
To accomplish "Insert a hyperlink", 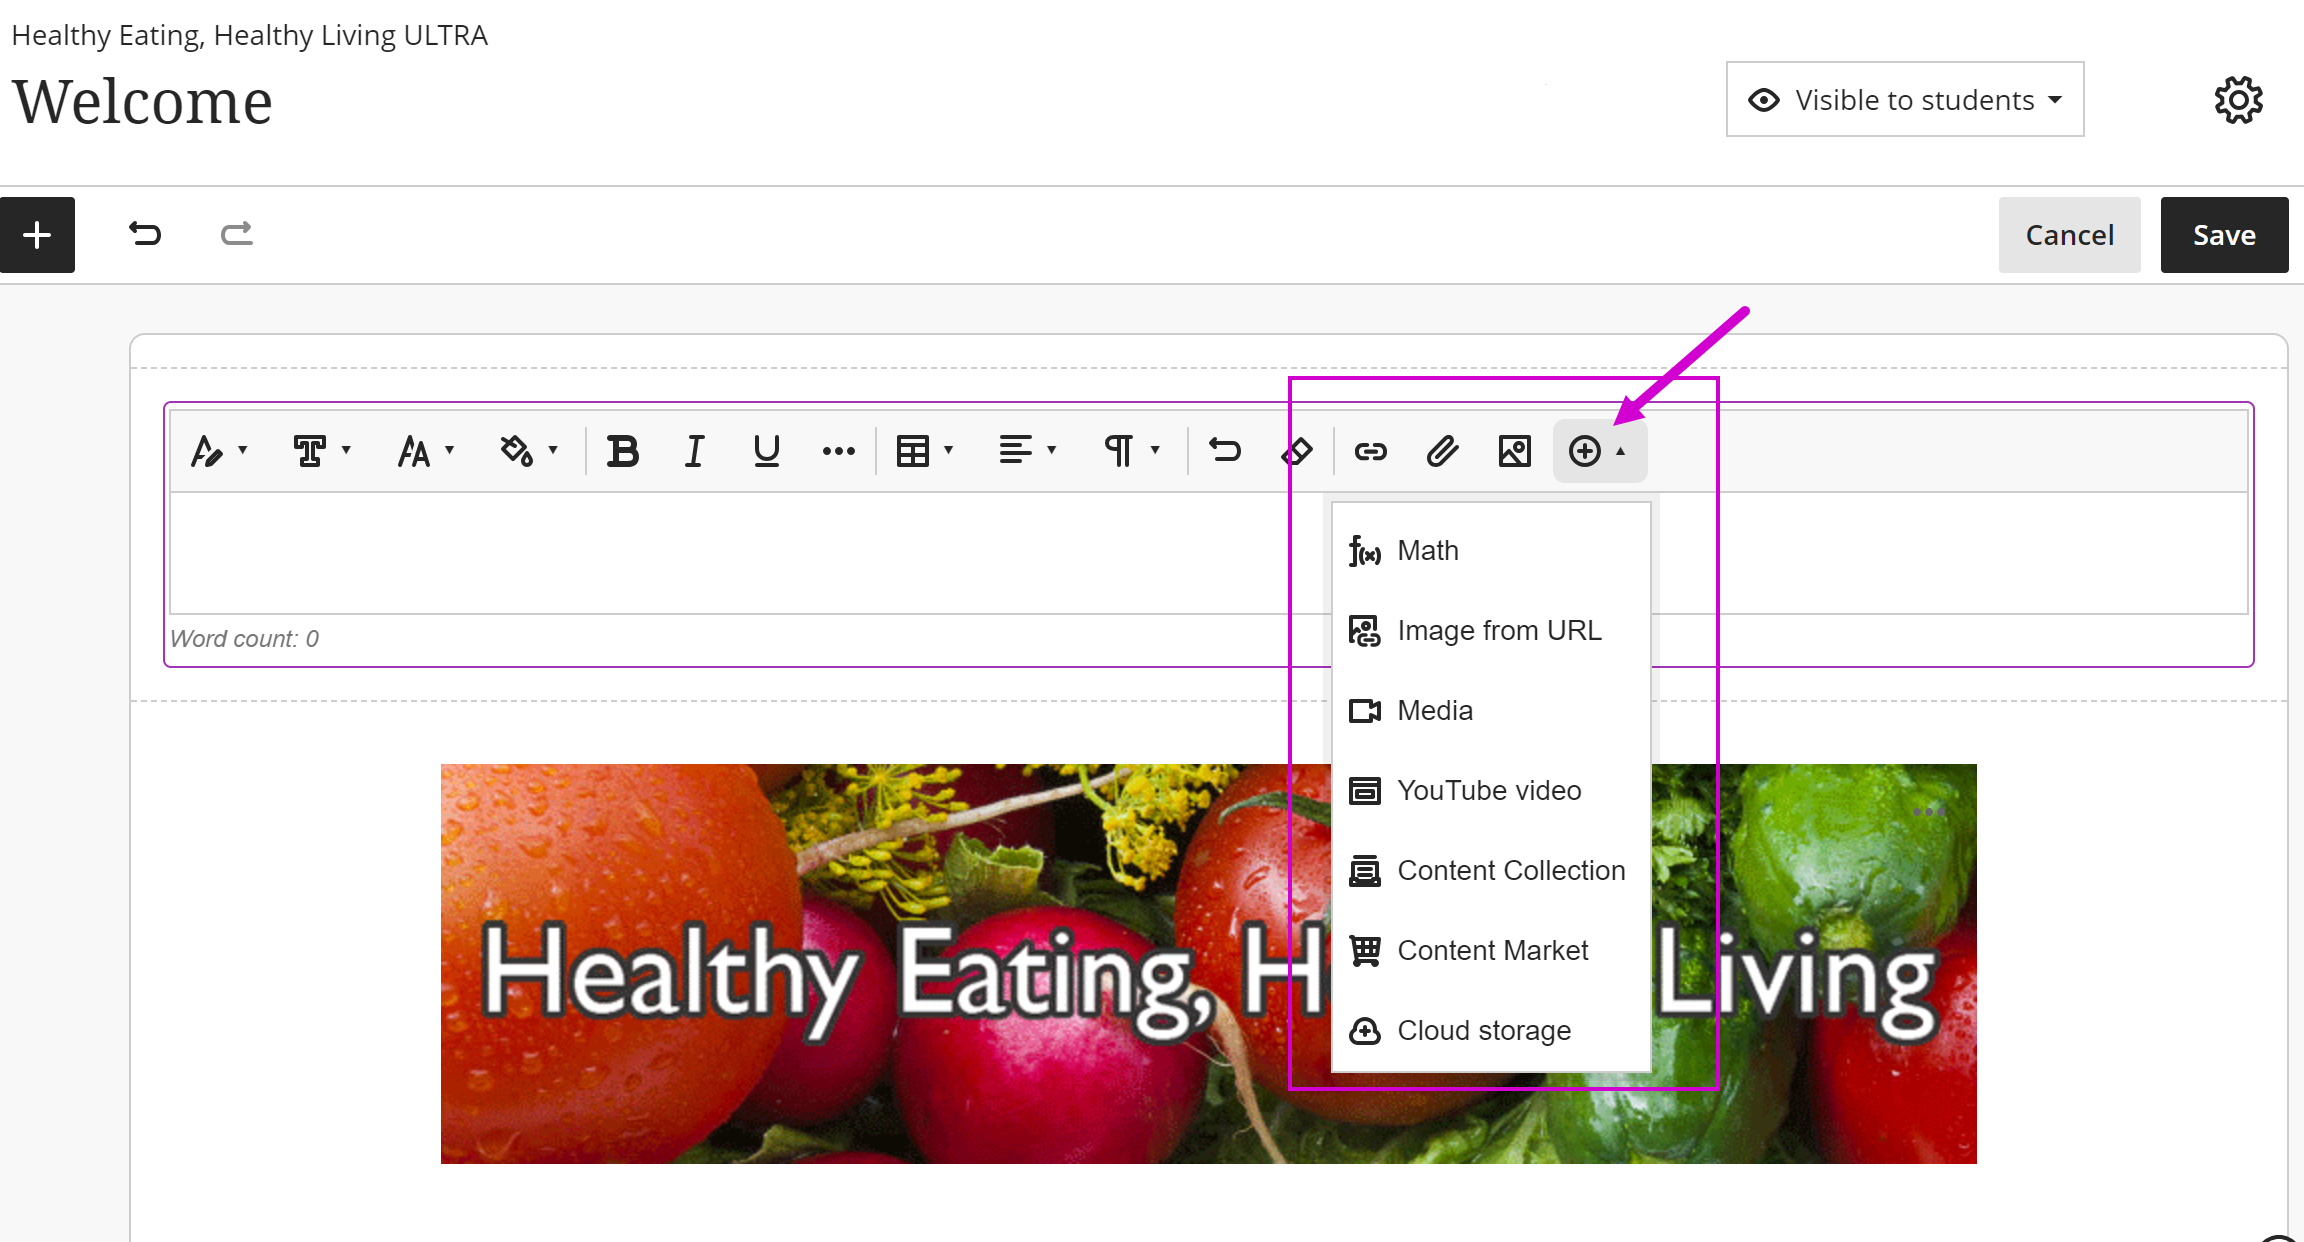I will click(x=1370, y=451).
